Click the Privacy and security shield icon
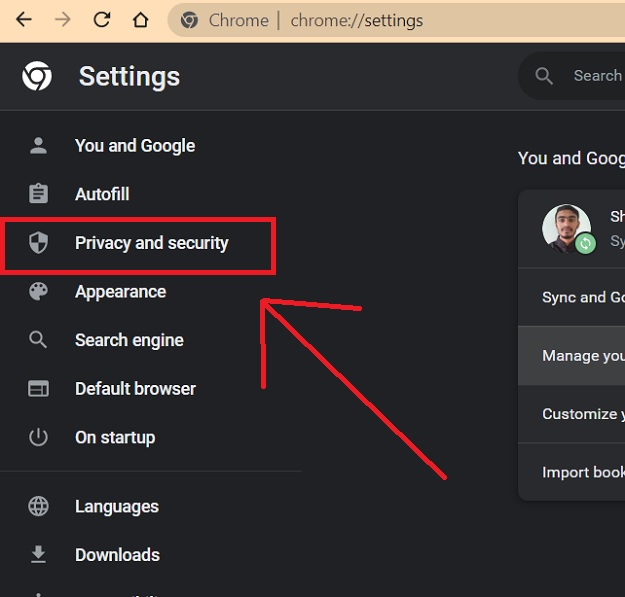 (38, 243)
